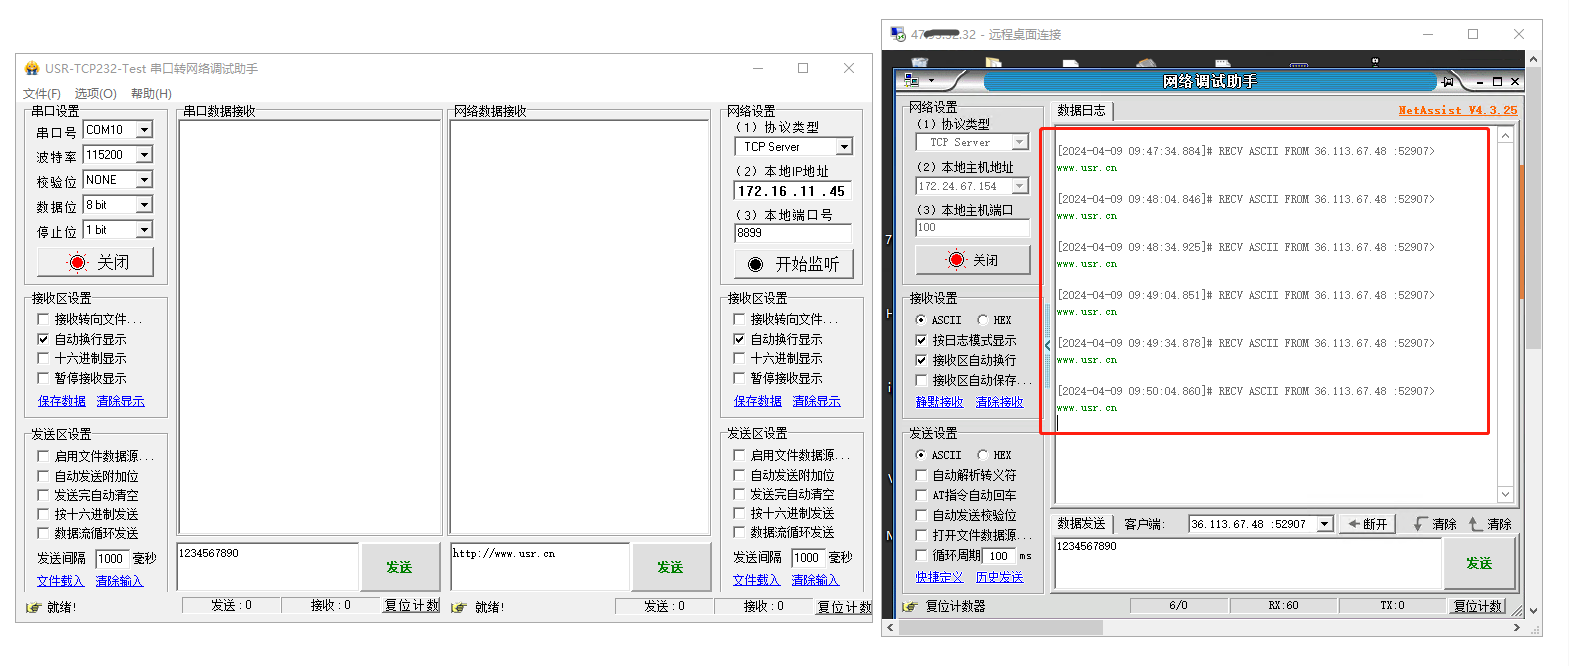Click the 本地IP地址 172.16.11.45 field
Screen dimensions: 1588x666
(793, 191)
